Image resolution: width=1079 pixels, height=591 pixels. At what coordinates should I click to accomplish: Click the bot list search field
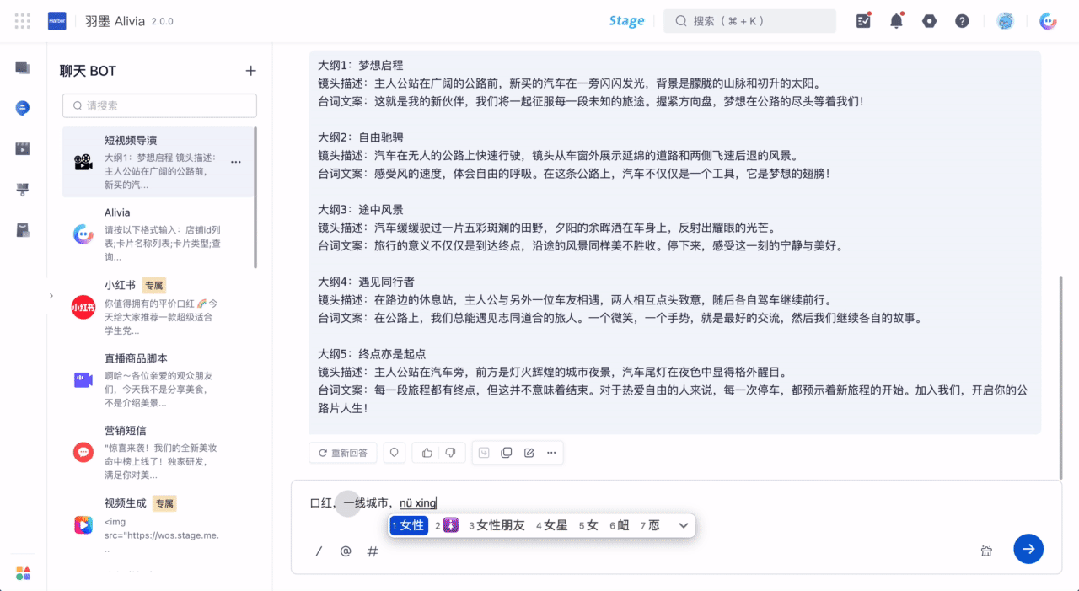tap(160, 105)
